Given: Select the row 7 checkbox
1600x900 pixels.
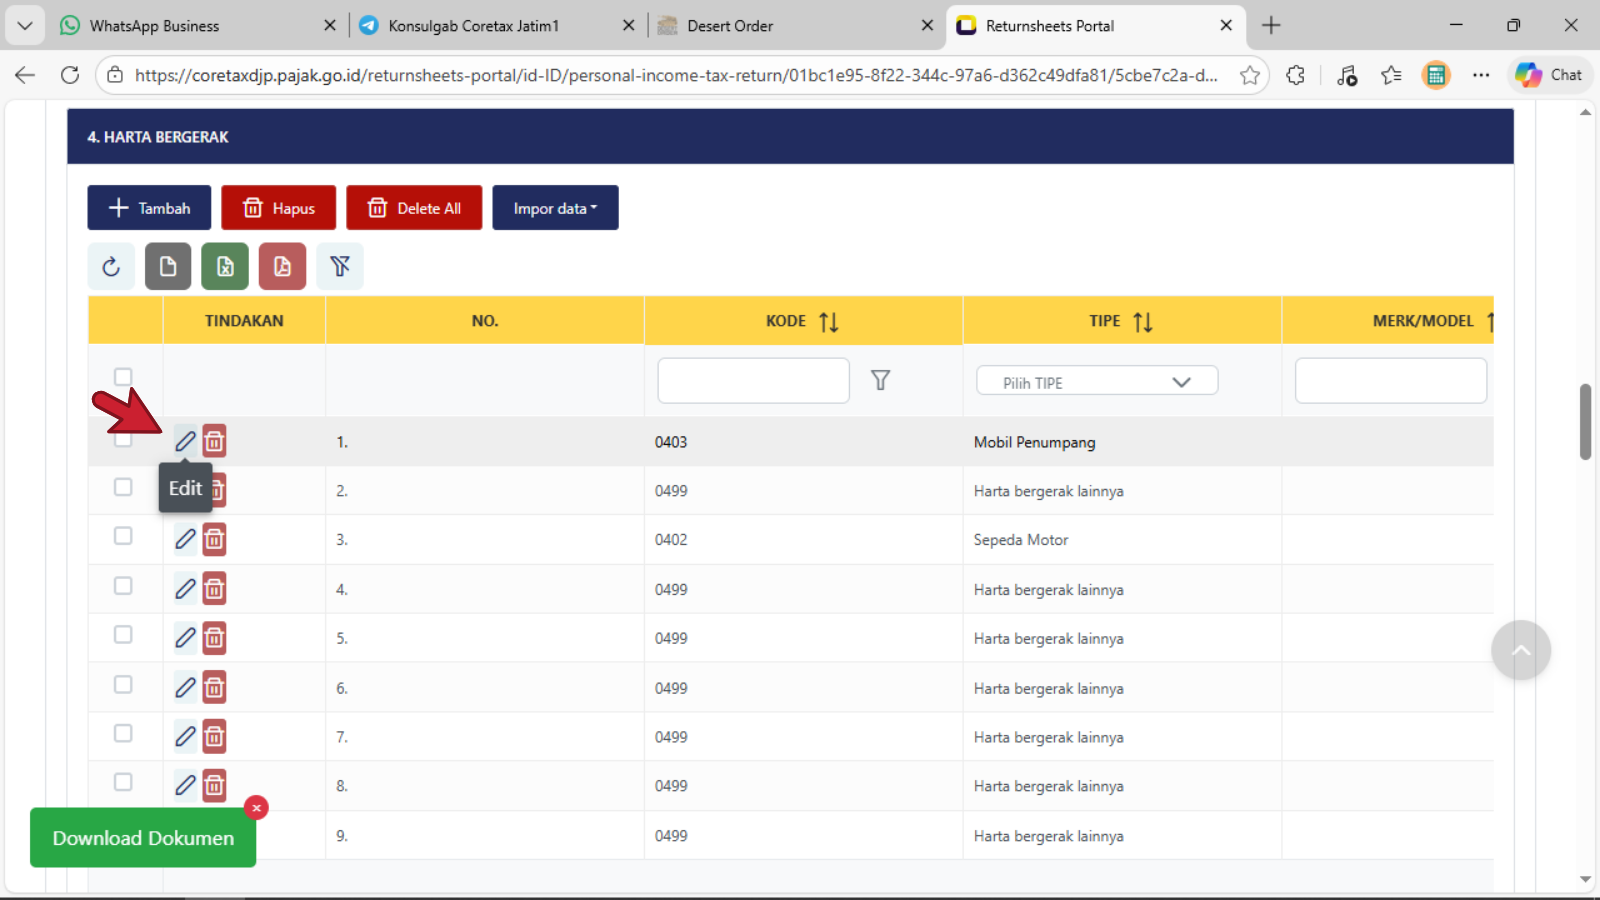Looking at the screenshot, I should coord(123,734).
